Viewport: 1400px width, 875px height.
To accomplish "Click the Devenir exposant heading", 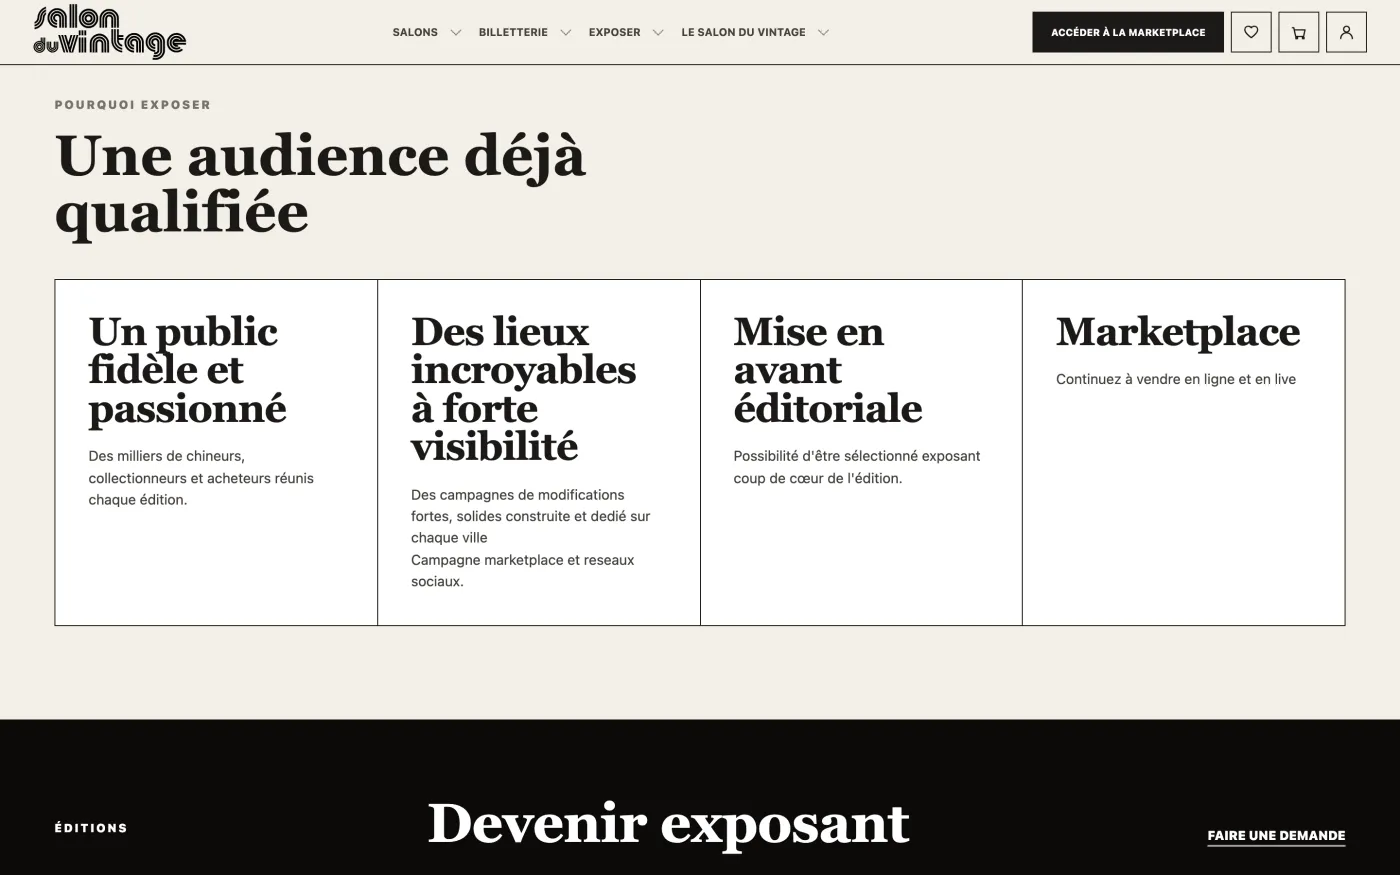I will pos(669,824).
